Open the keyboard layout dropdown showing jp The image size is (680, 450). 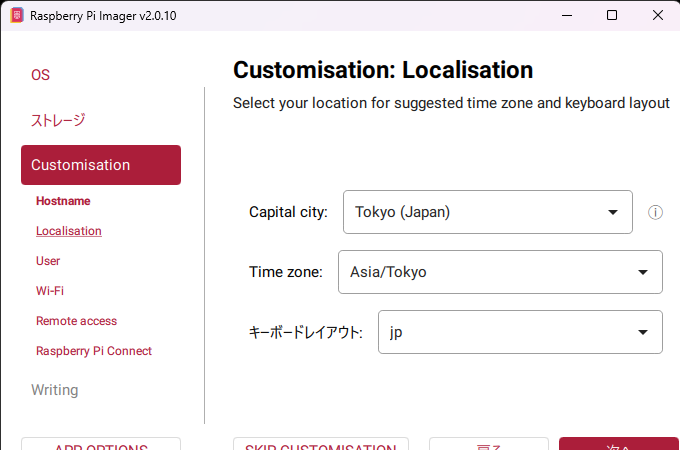coord(520,332)
